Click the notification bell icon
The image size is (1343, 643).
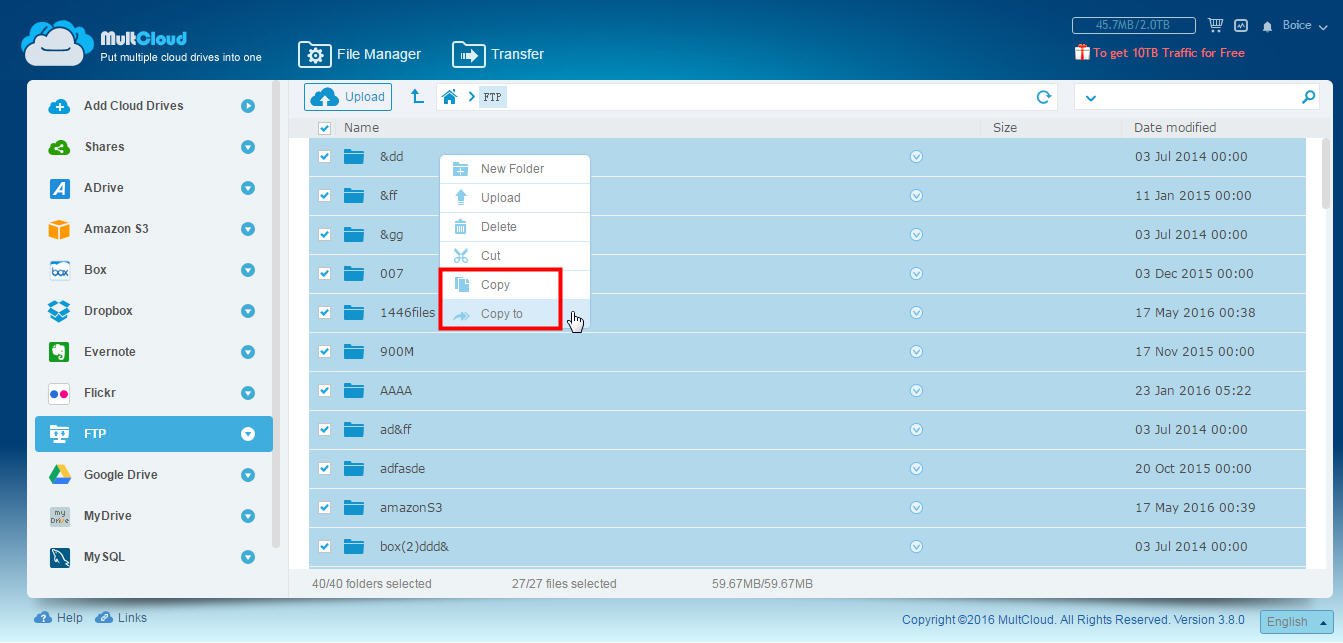(1267, 26)
